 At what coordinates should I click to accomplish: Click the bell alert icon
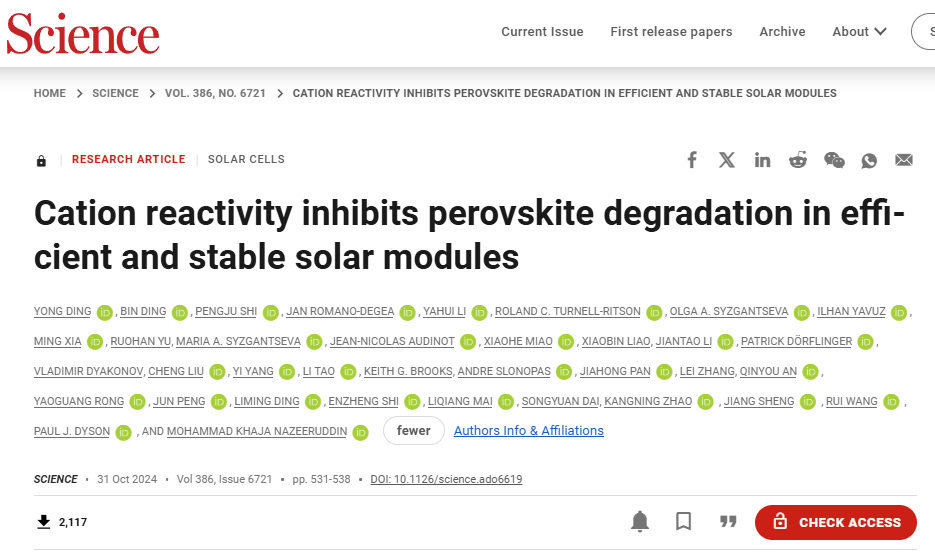pos(640,522)
